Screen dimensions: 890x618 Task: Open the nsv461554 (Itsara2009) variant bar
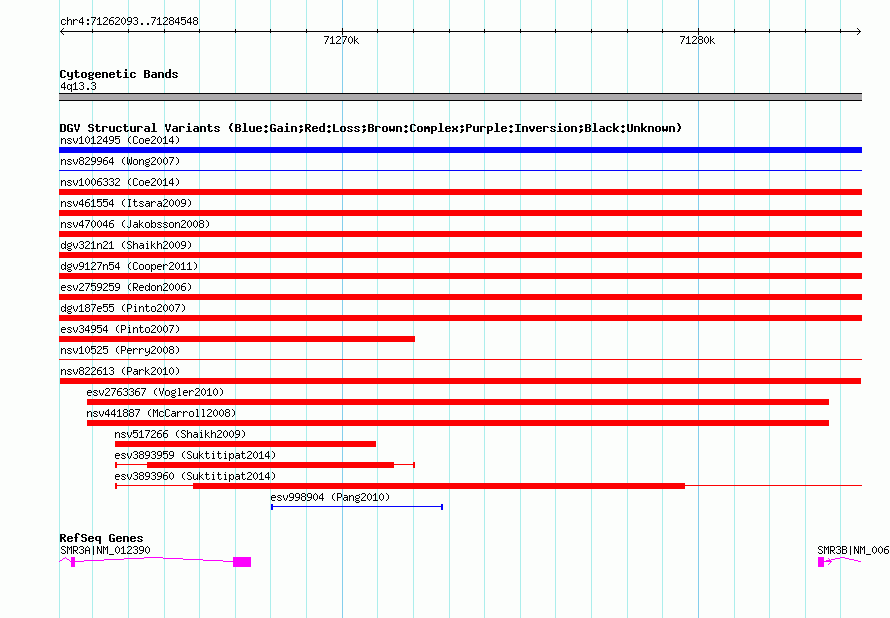point(460,213)
